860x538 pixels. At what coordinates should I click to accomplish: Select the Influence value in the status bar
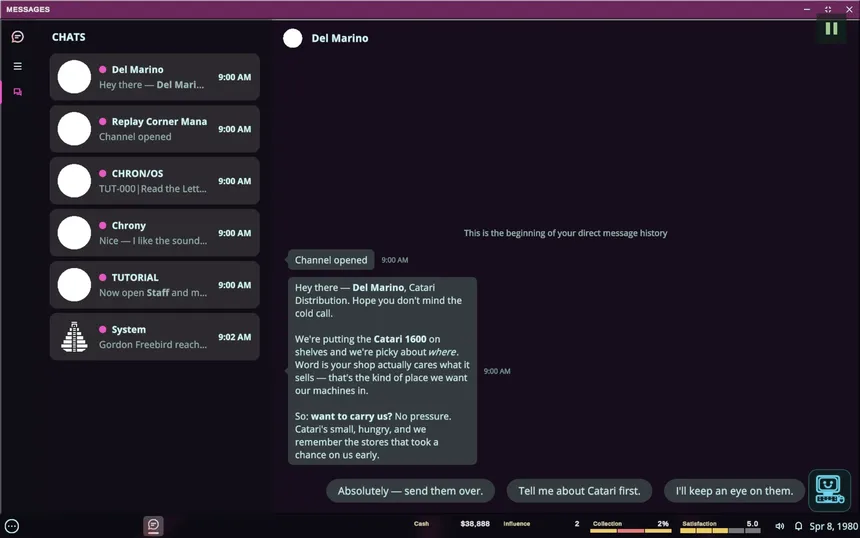[577, 524]
